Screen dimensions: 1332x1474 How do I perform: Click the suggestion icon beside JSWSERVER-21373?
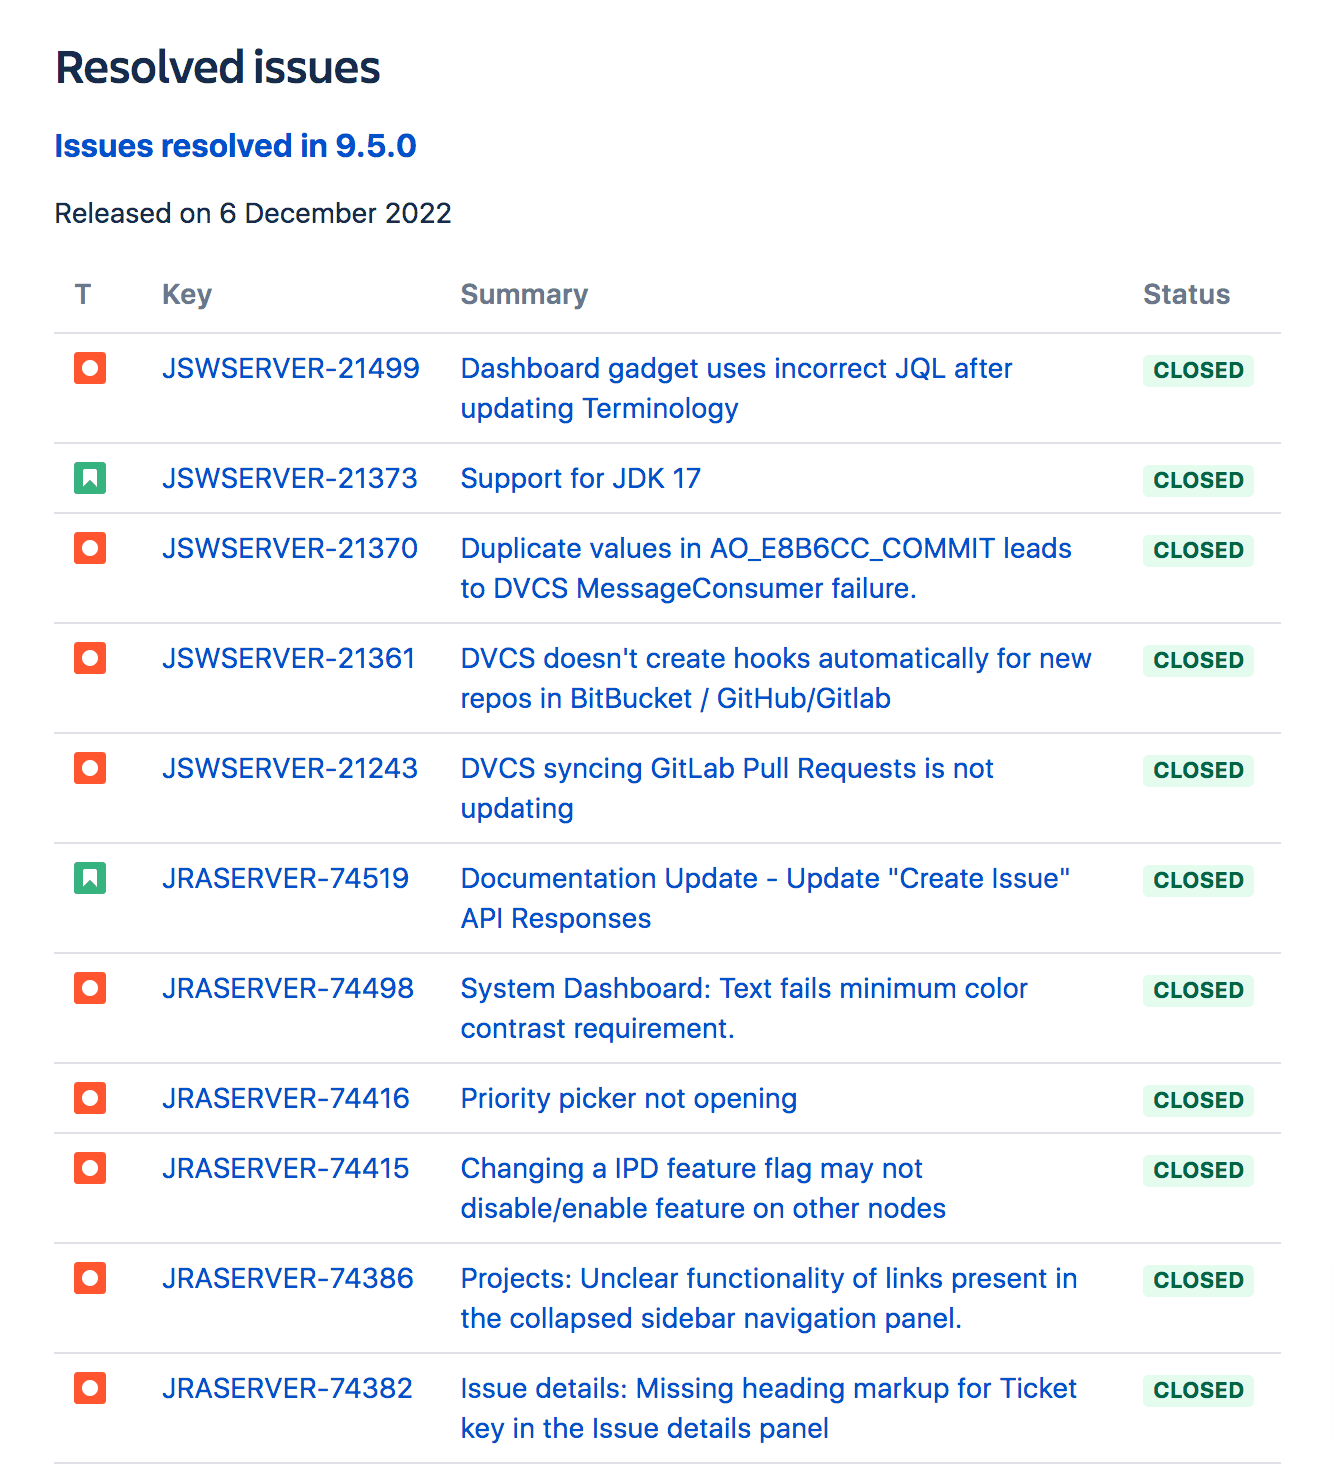click(x=90, y=479)
